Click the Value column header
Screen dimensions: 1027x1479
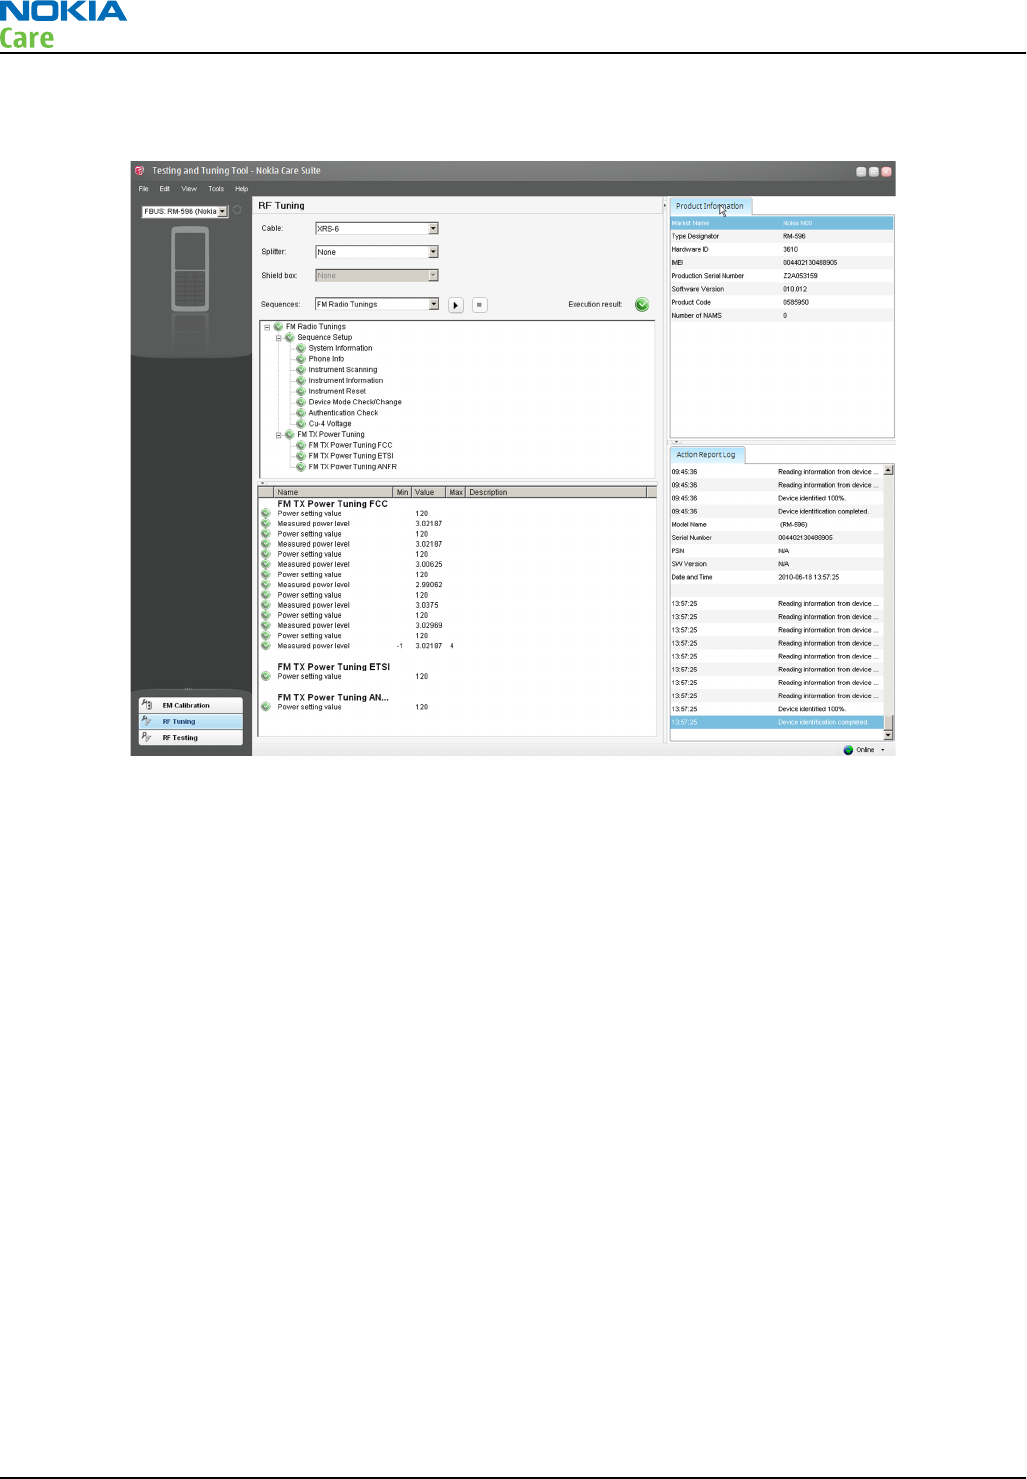(x=428, y=492)
